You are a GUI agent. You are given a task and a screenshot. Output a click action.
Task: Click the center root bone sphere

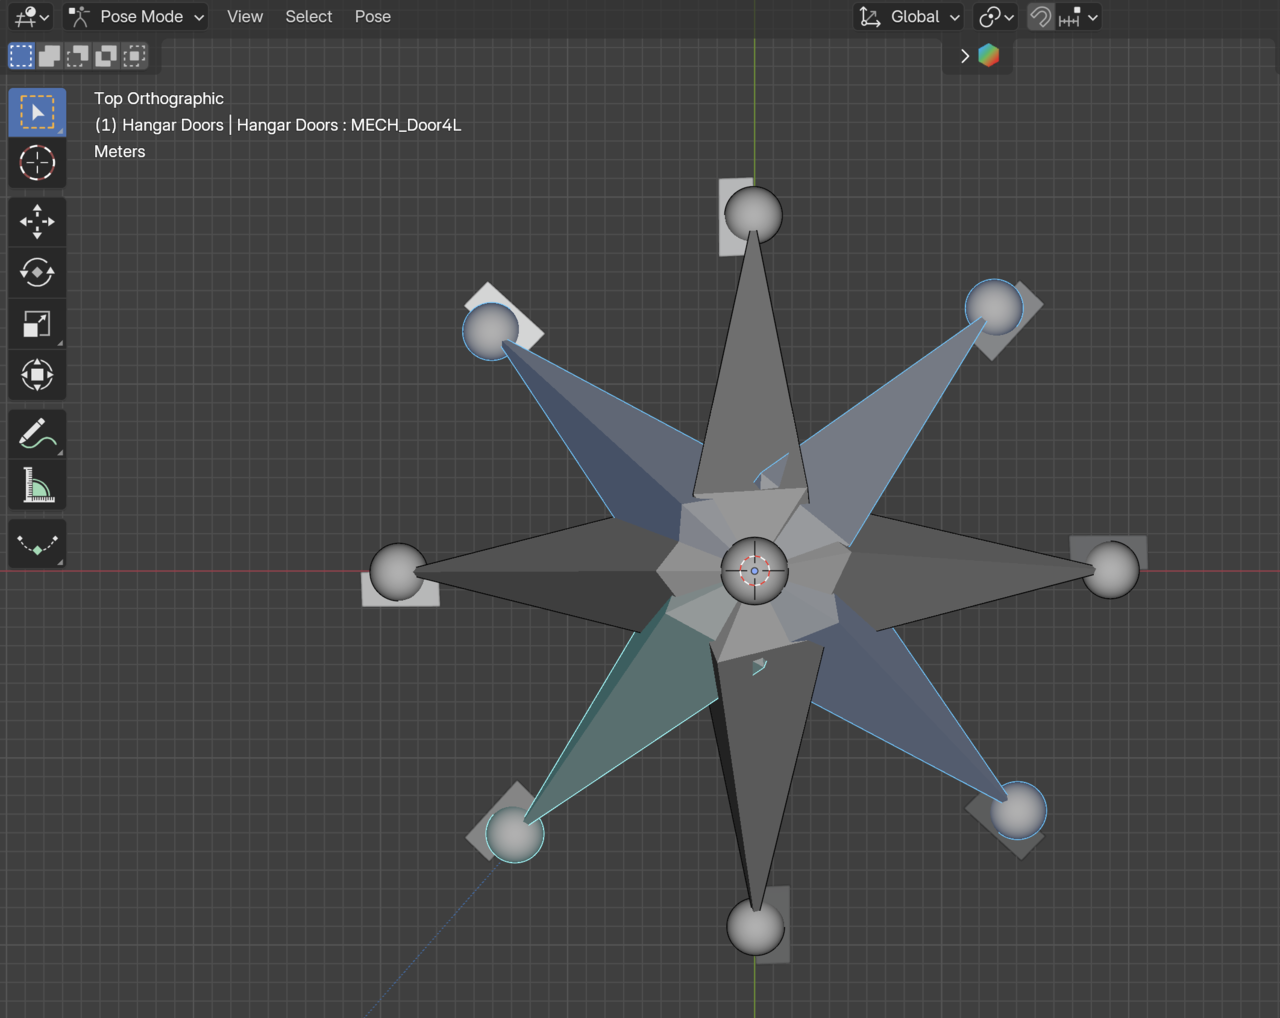pos(754,571)
